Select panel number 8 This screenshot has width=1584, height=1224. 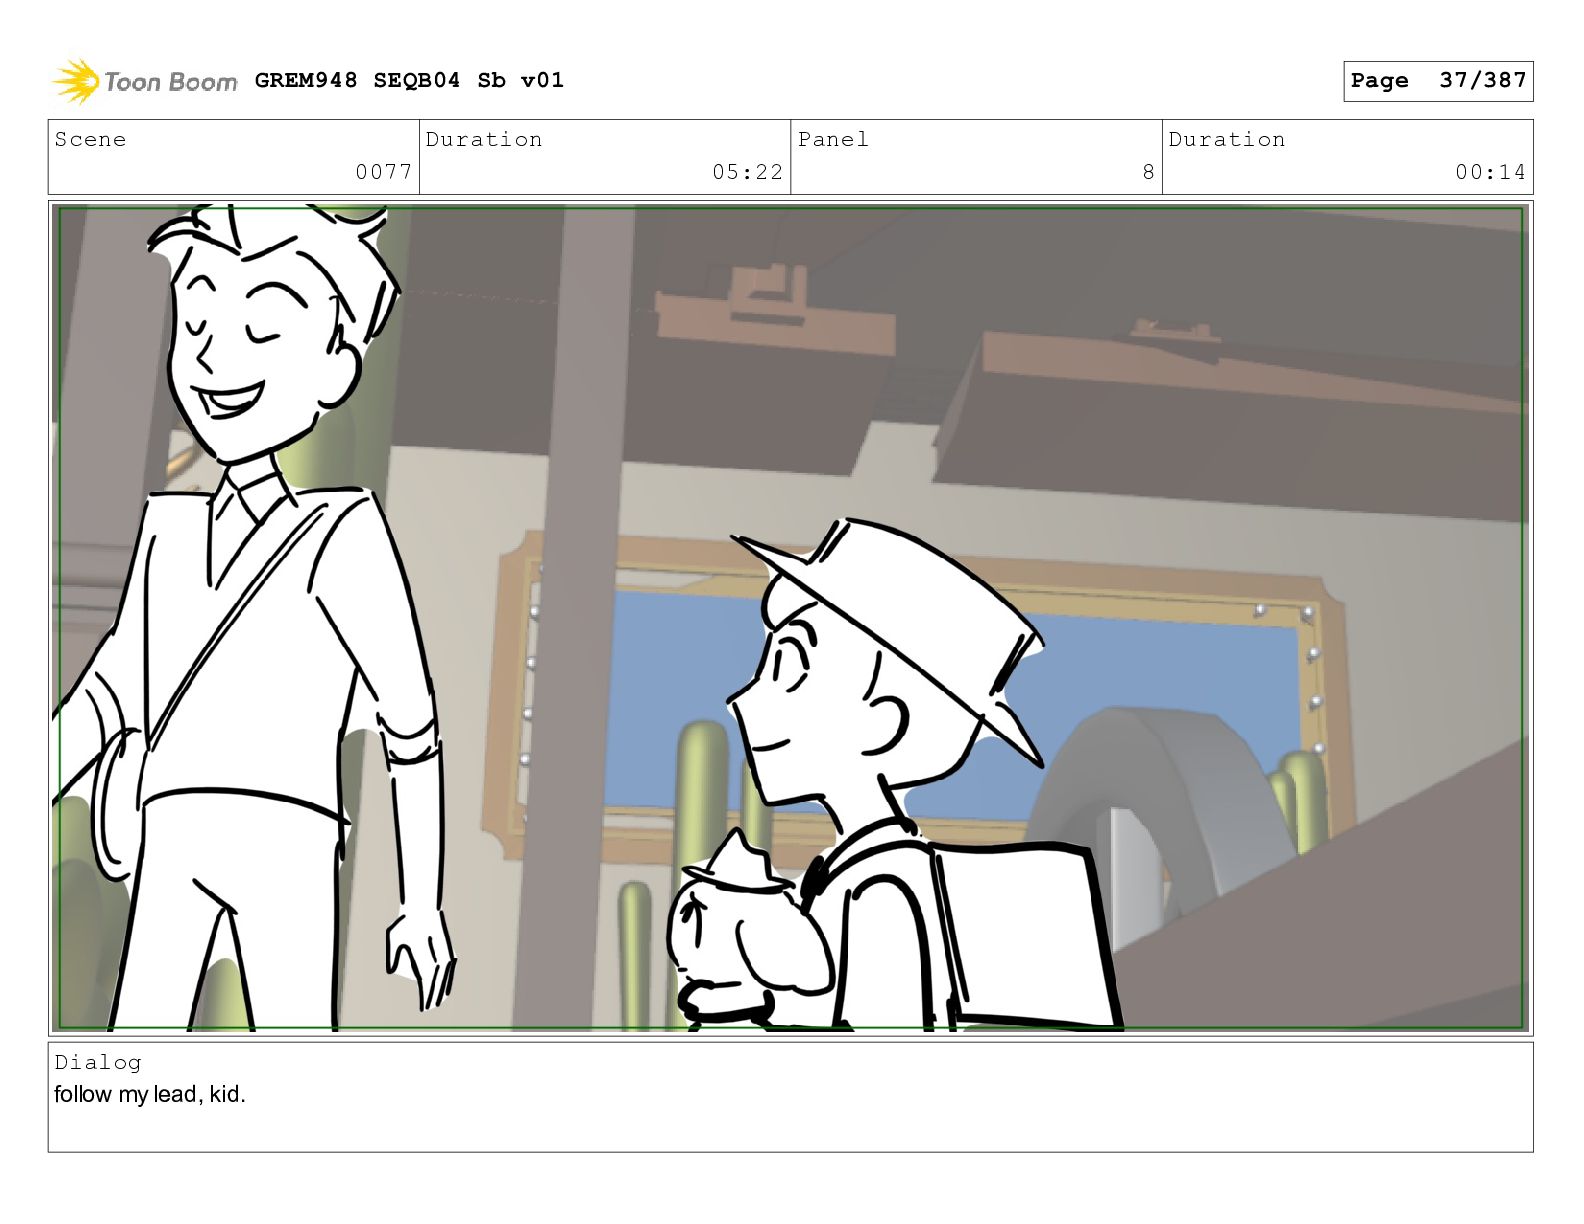click(x=1148, y=172)
